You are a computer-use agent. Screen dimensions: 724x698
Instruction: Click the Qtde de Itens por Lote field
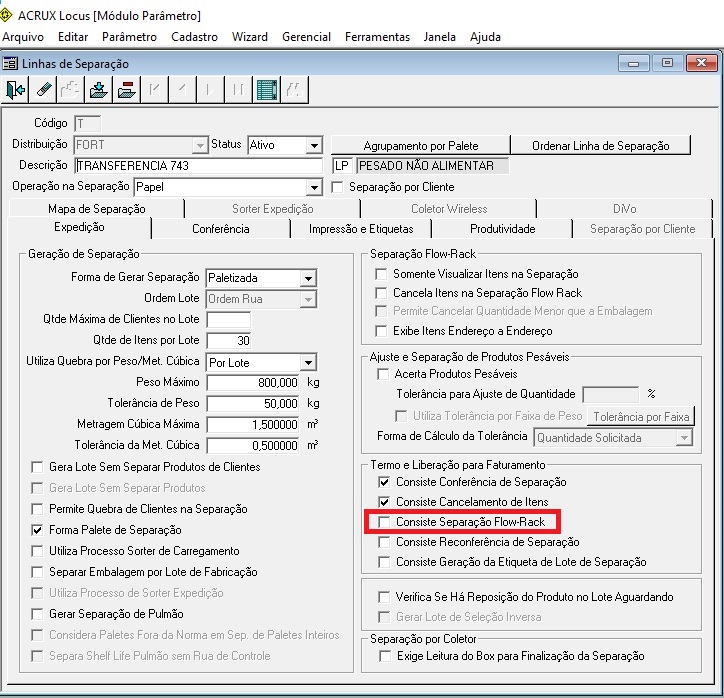pos(229,341)
